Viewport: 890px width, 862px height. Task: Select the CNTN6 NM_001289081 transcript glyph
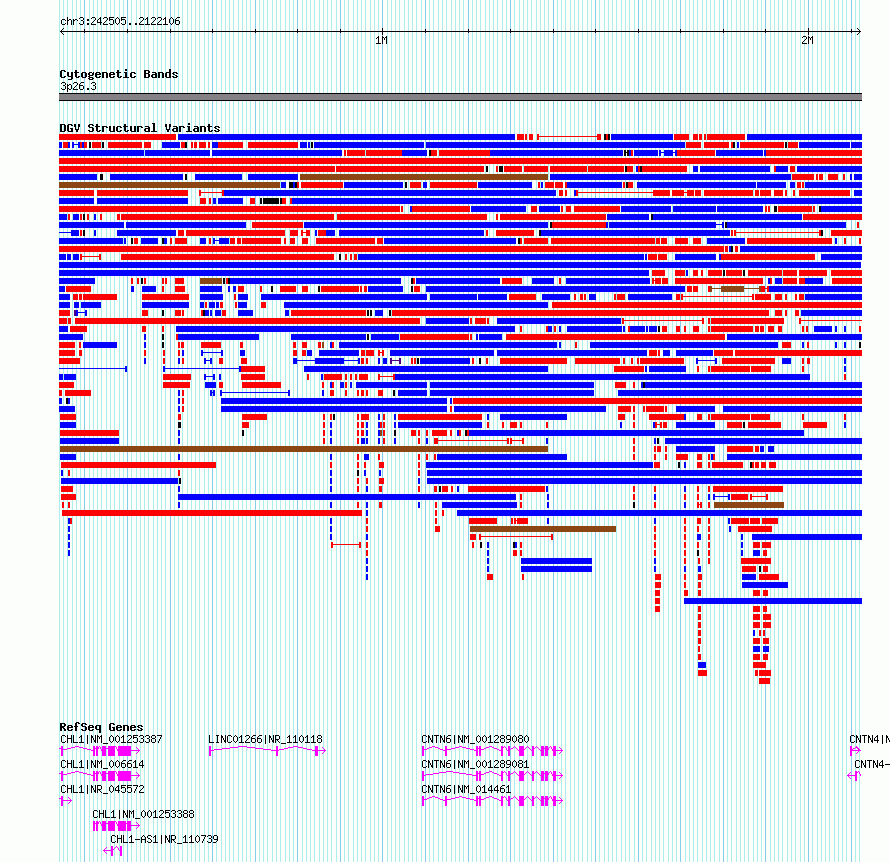(x=492, y=776)
